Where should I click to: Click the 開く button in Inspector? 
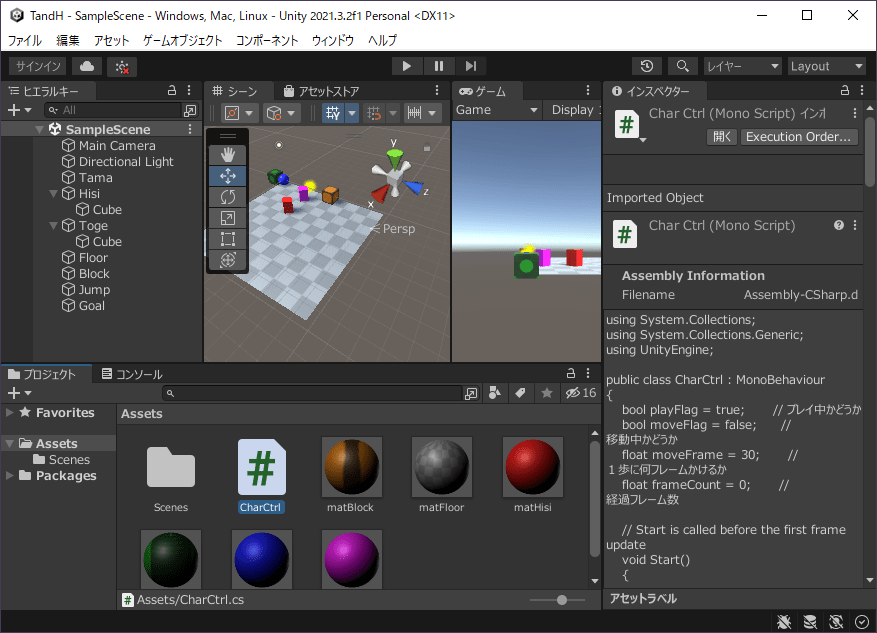pos(722,137)
